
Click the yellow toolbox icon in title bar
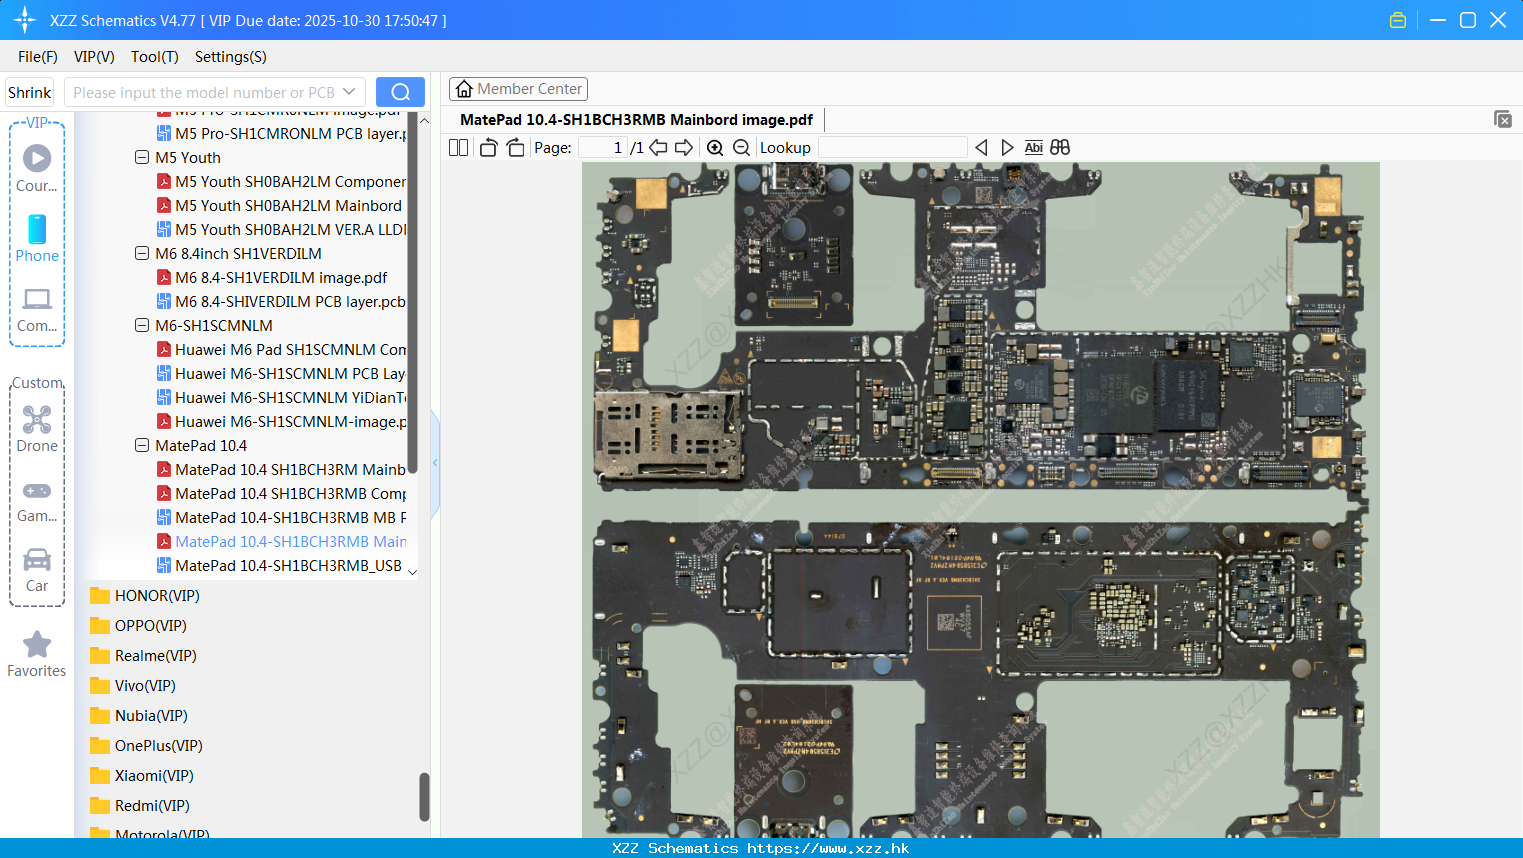click(x=1398, y=20)
